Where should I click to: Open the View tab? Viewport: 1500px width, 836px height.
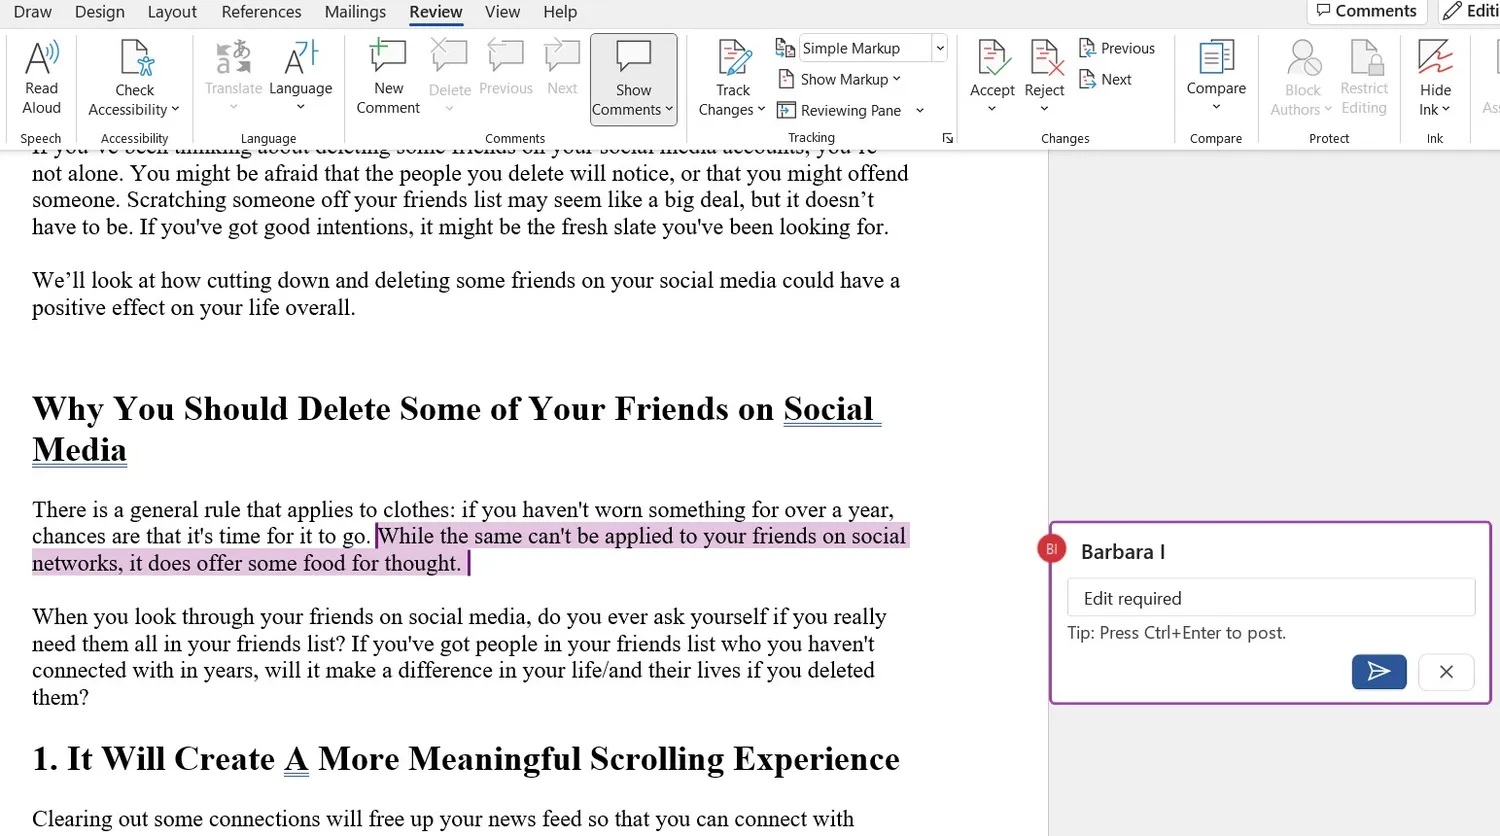click(x=502, y=12)
